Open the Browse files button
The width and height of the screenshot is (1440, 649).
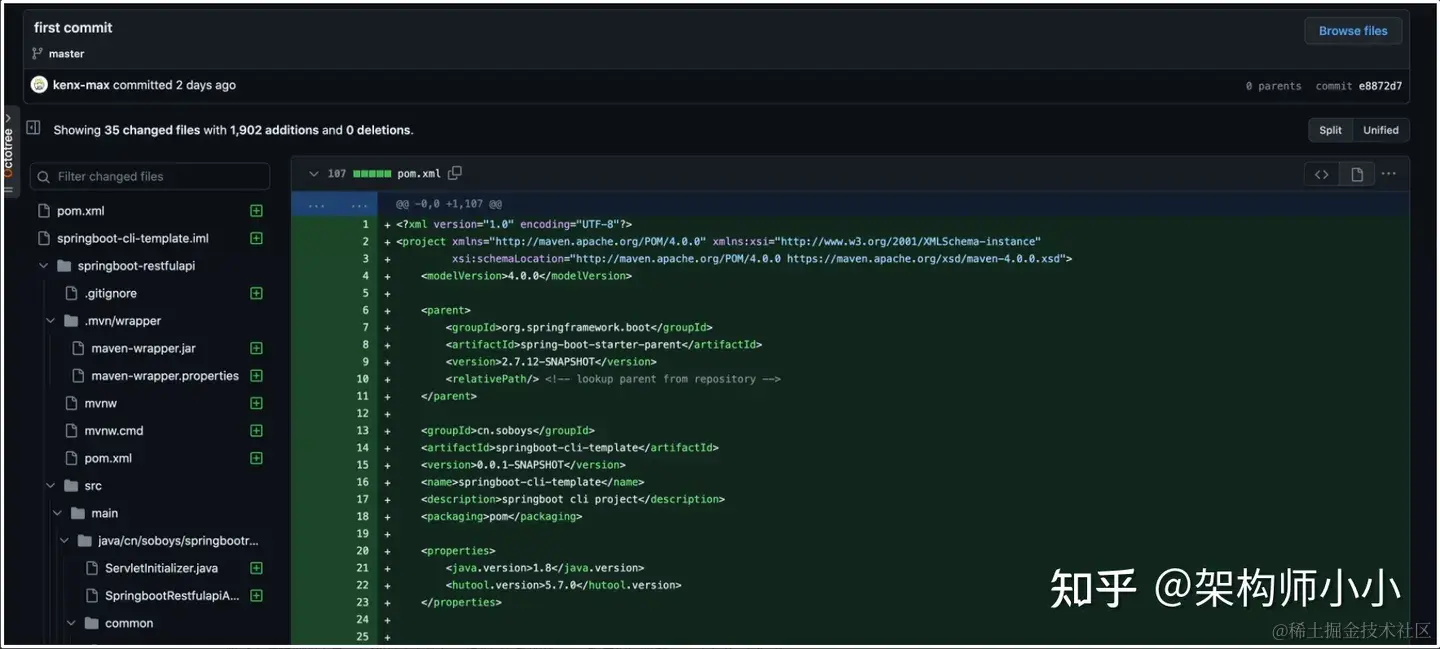point(1353,31)
